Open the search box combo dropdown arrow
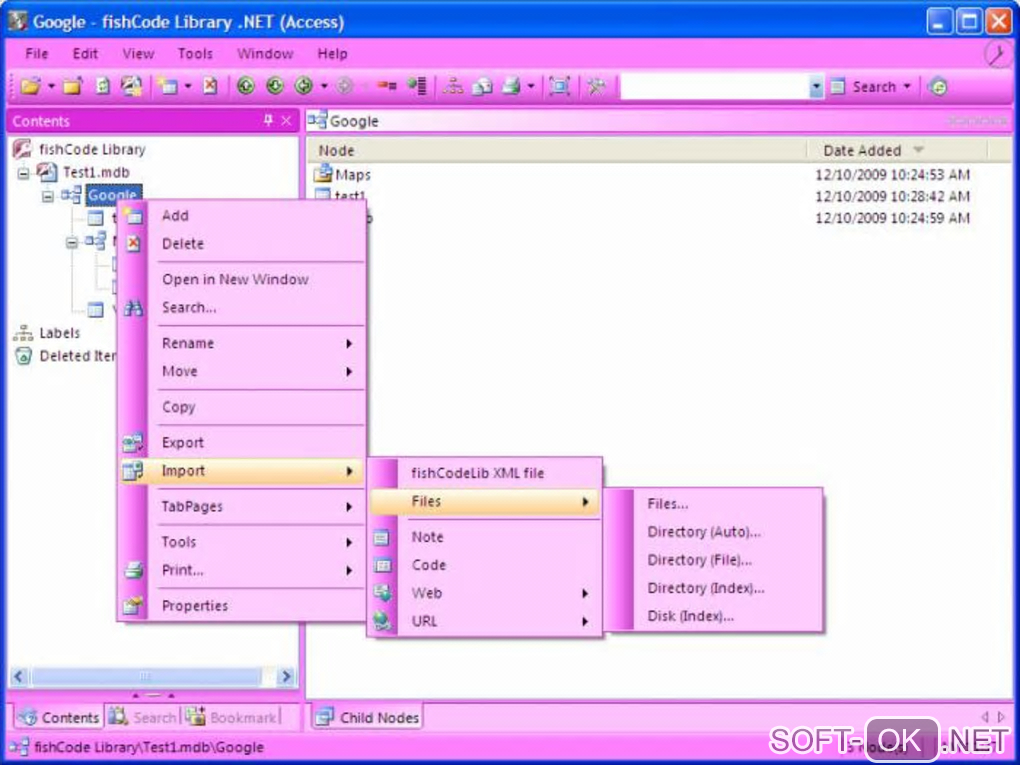 click(816, 87)
